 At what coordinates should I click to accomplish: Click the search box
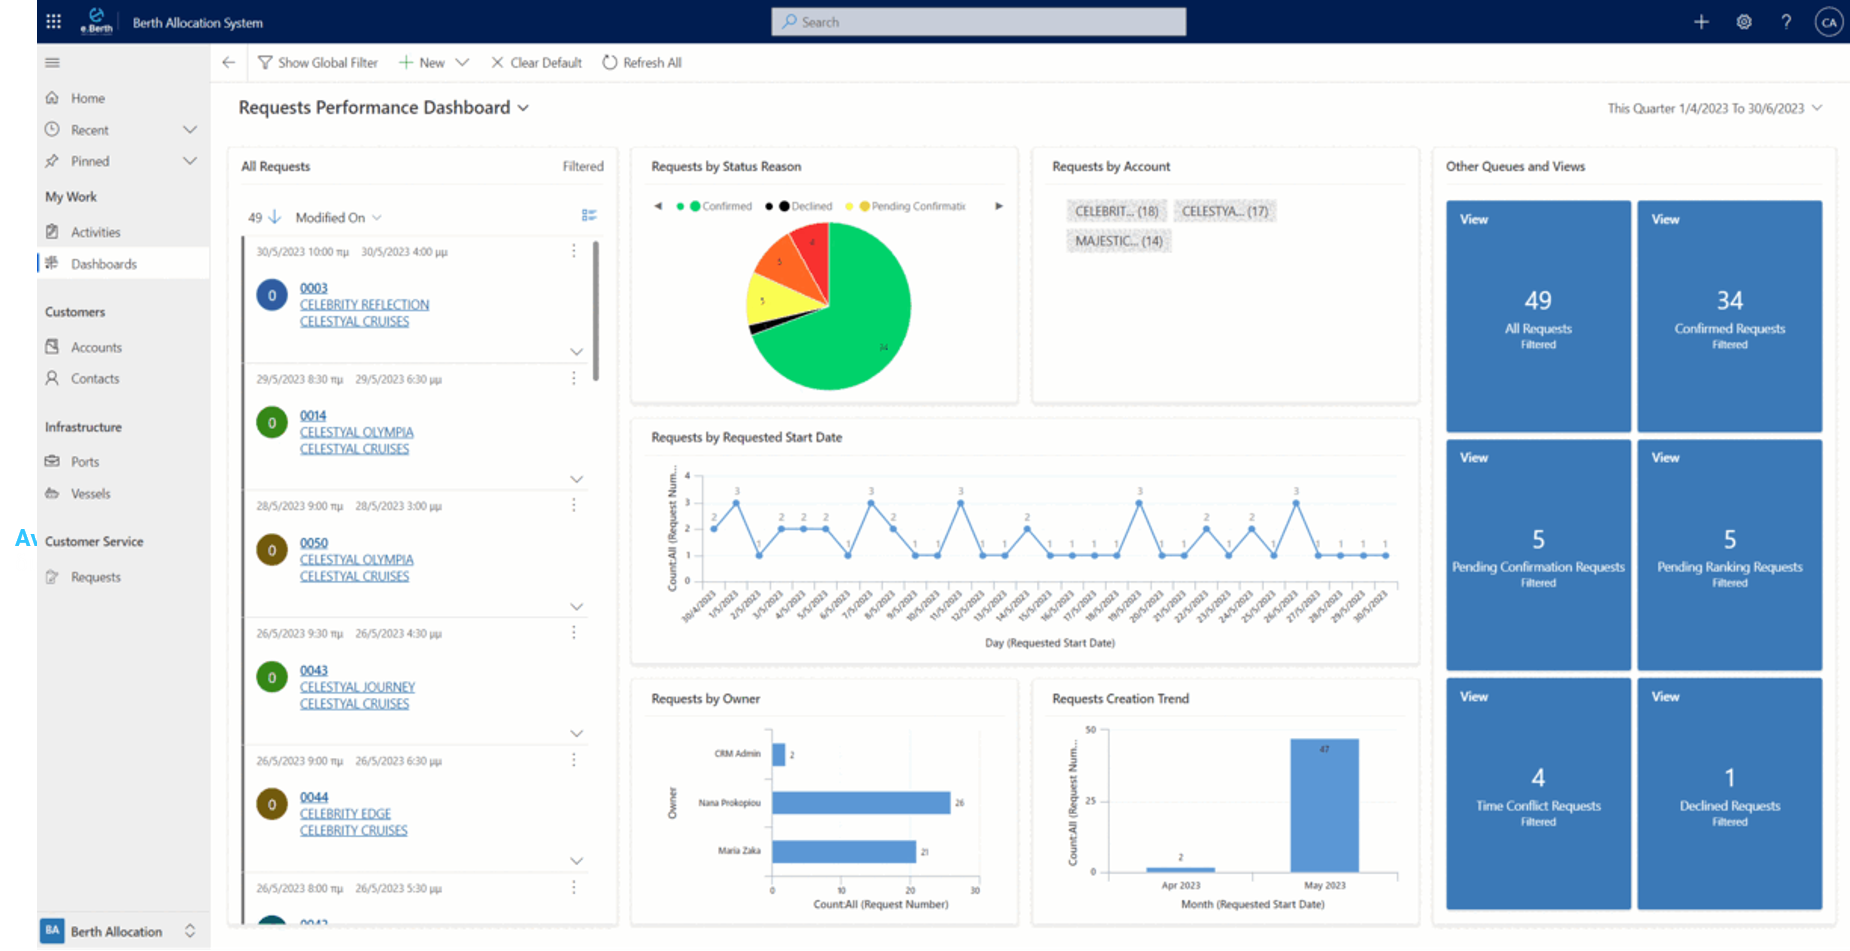978,21
